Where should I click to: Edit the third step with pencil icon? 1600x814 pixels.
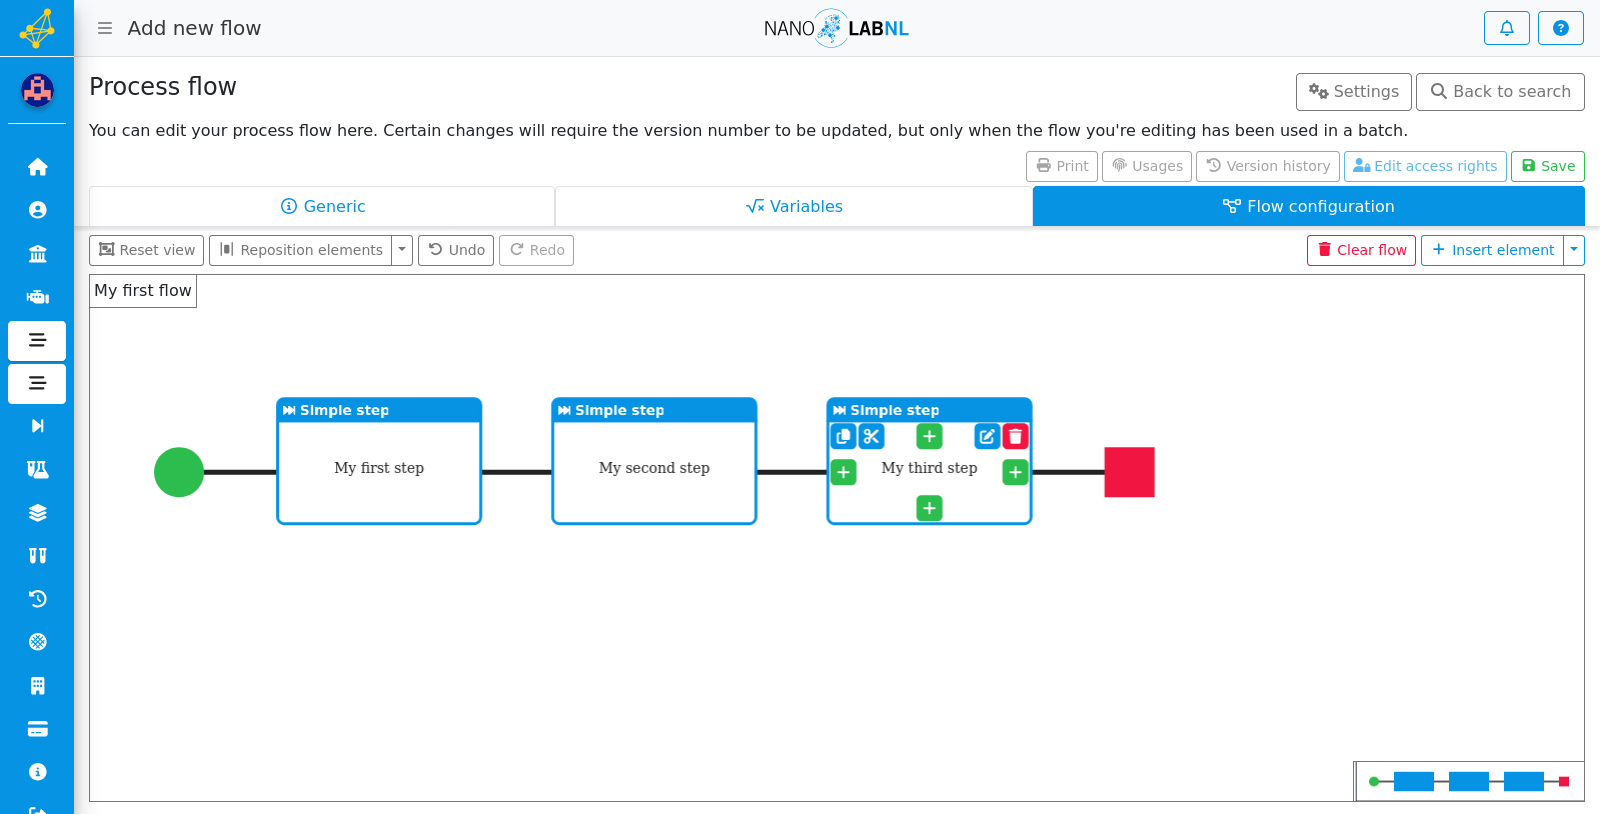pos(987,436)
